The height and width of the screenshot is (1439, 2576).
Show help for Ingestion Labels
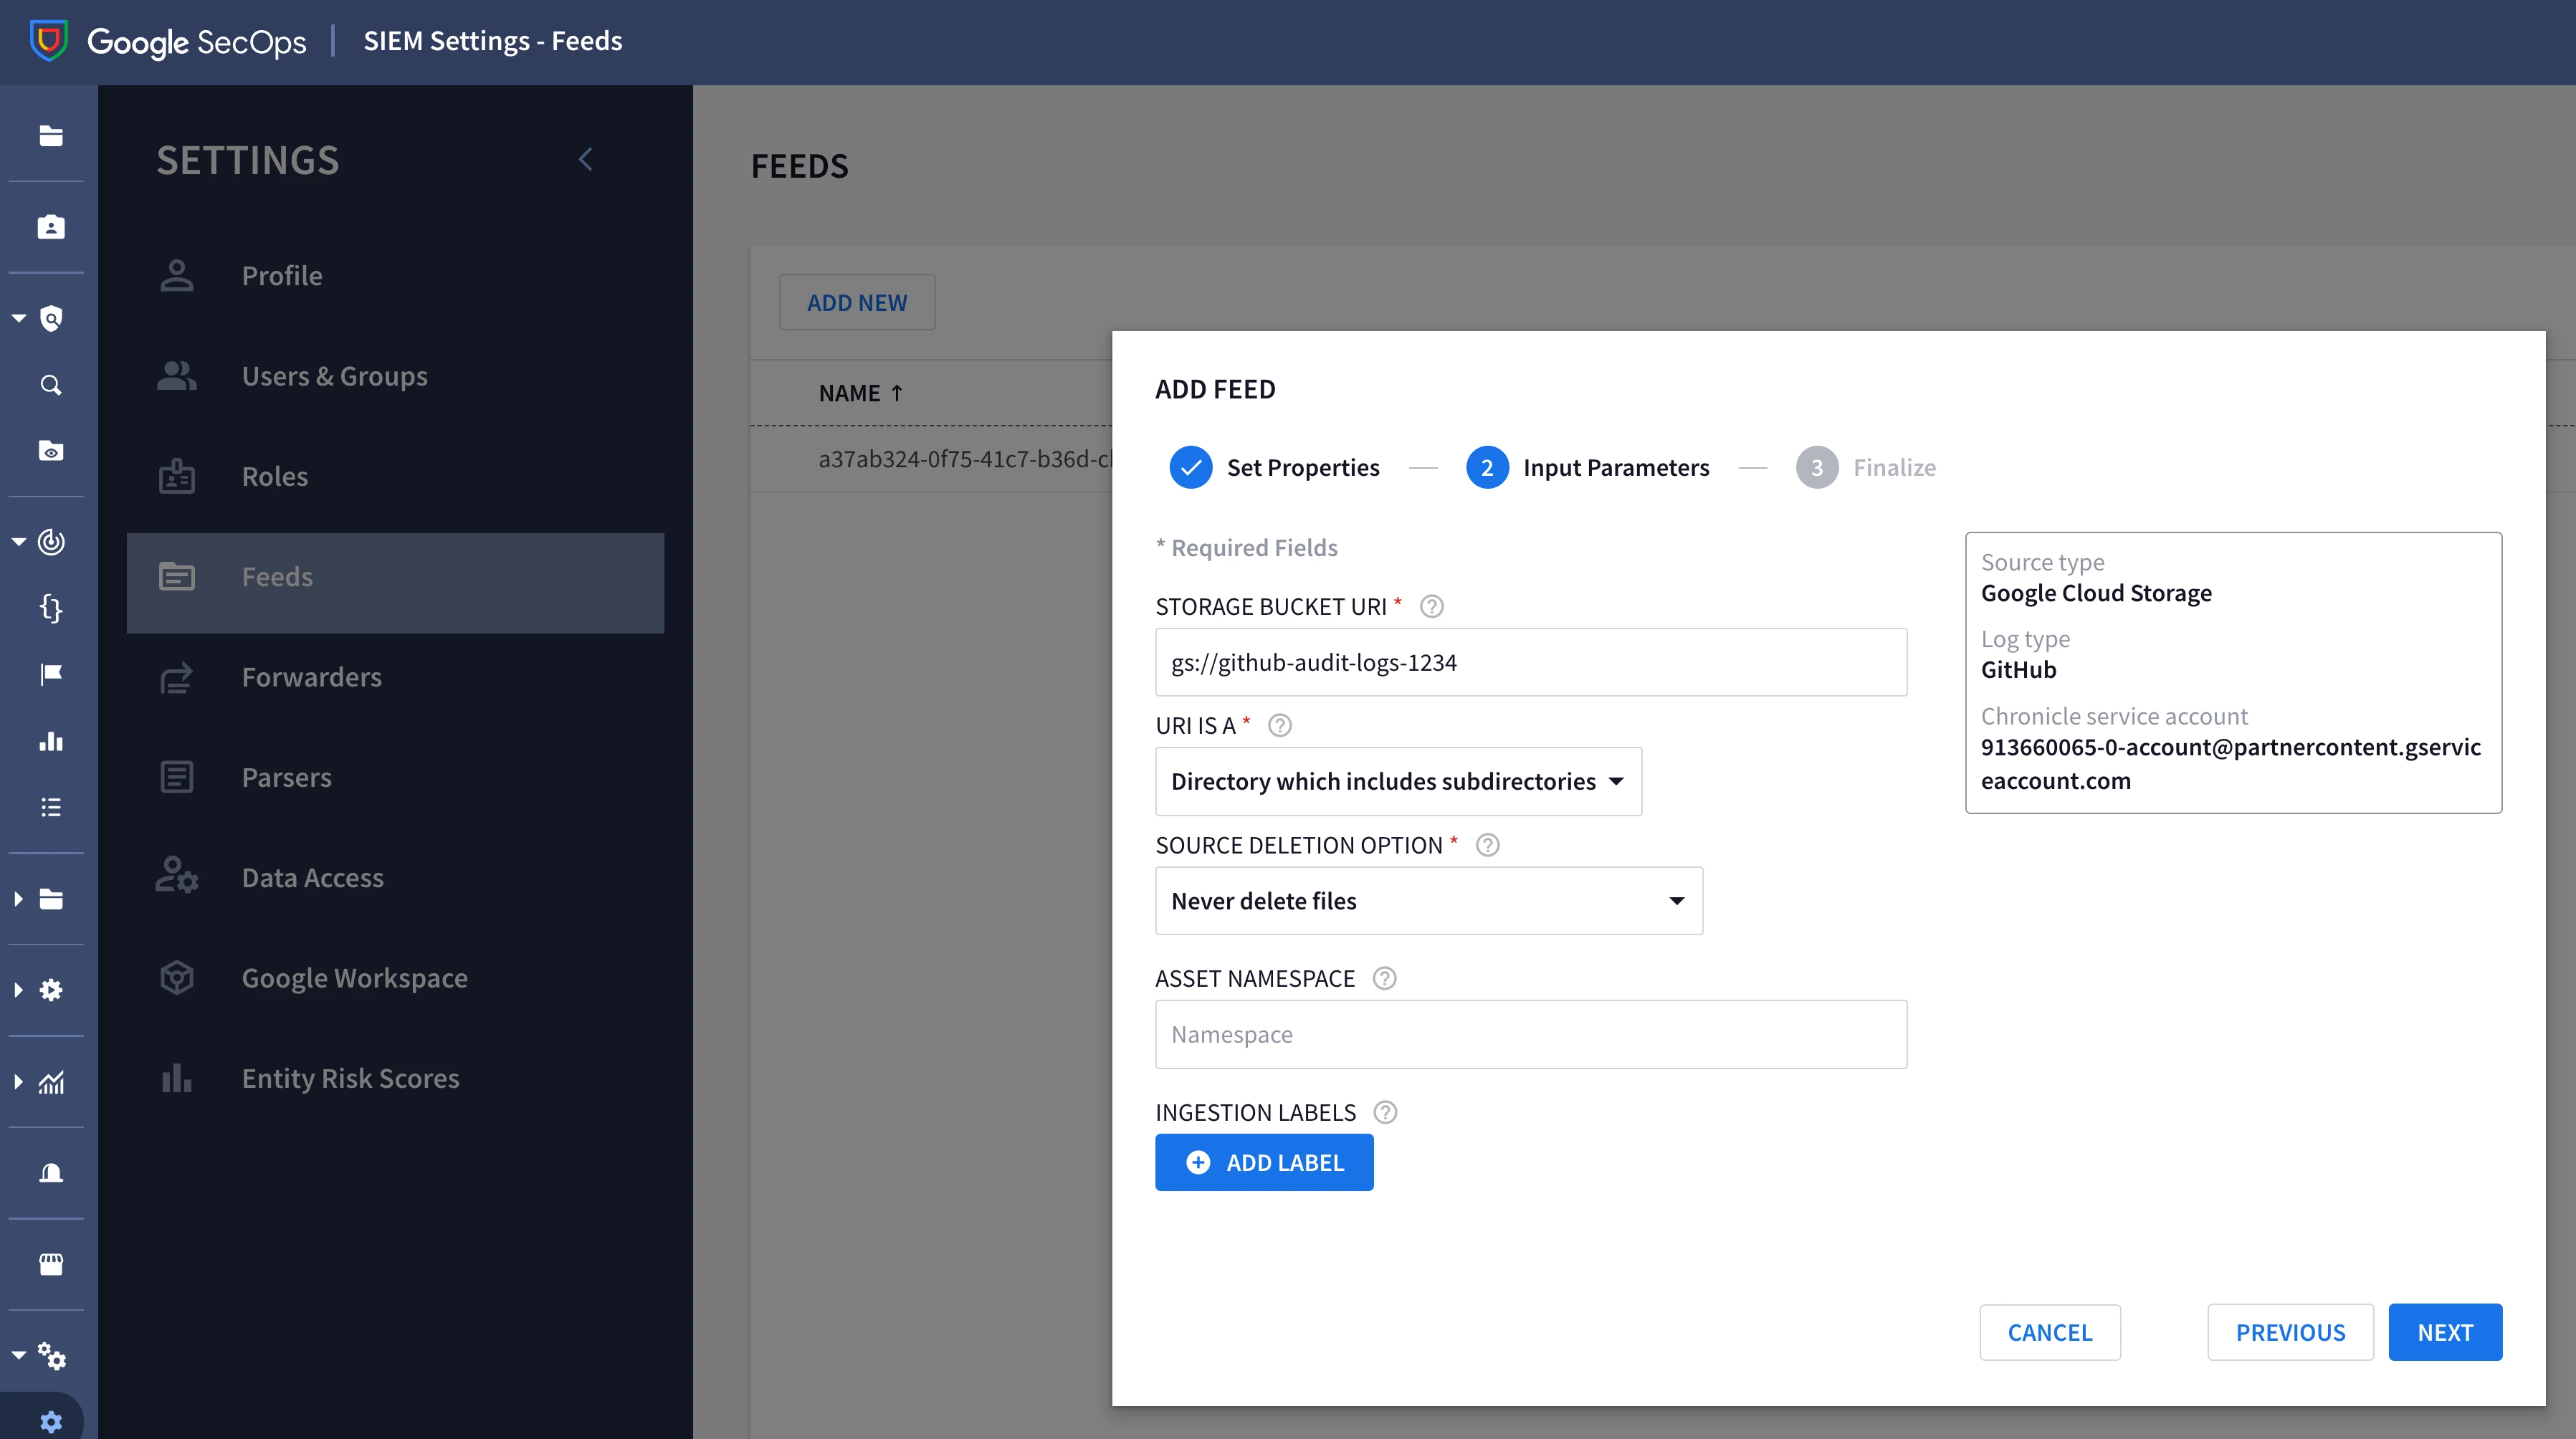click(1385, 1112)
